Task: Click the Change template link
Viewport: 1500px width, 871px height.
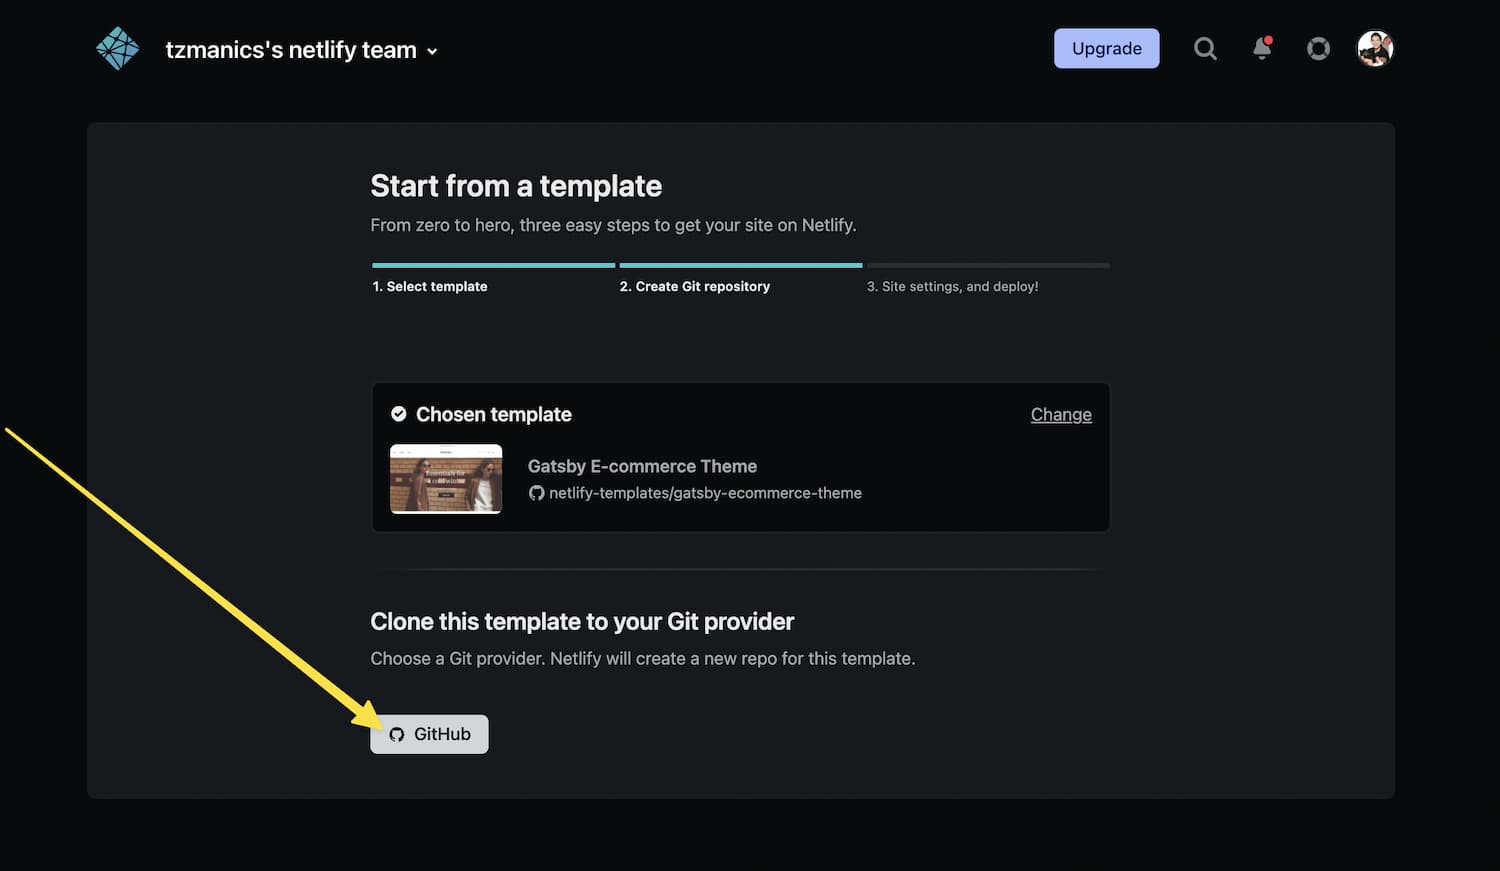Action: tap(1061, 414)
